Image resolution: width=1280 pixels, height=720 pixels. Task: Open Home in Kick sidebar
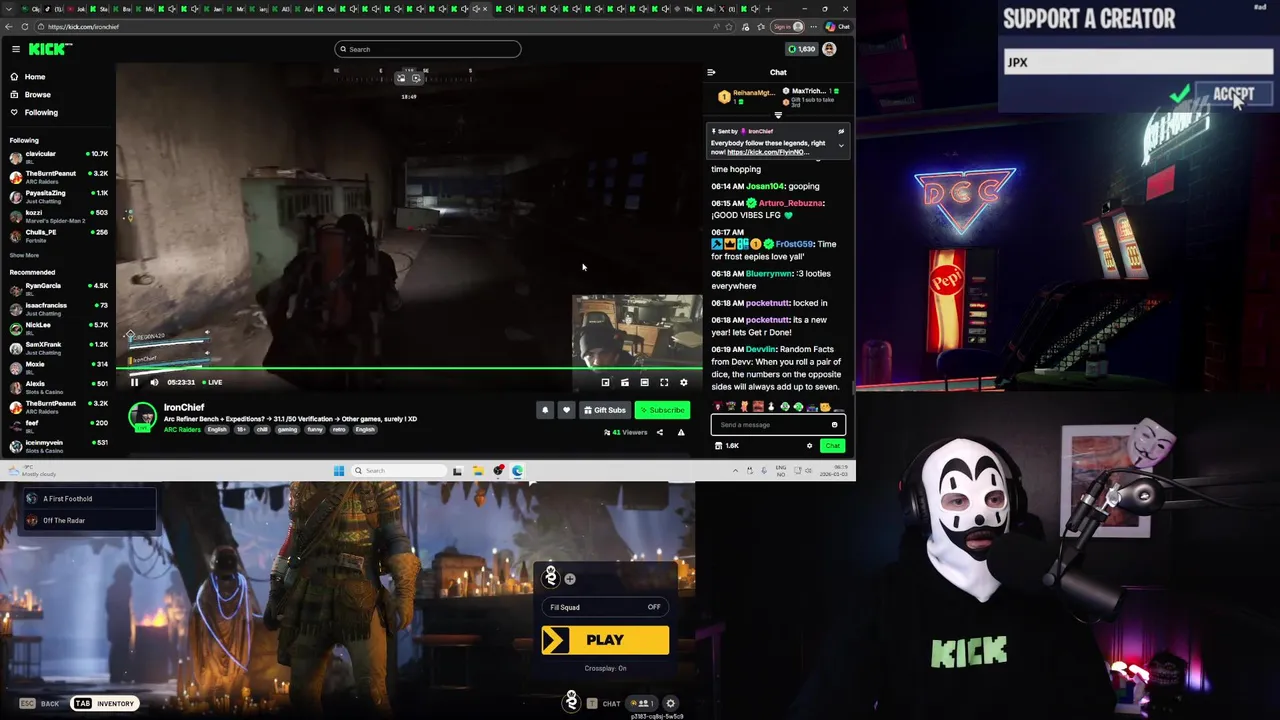(28, 77)
